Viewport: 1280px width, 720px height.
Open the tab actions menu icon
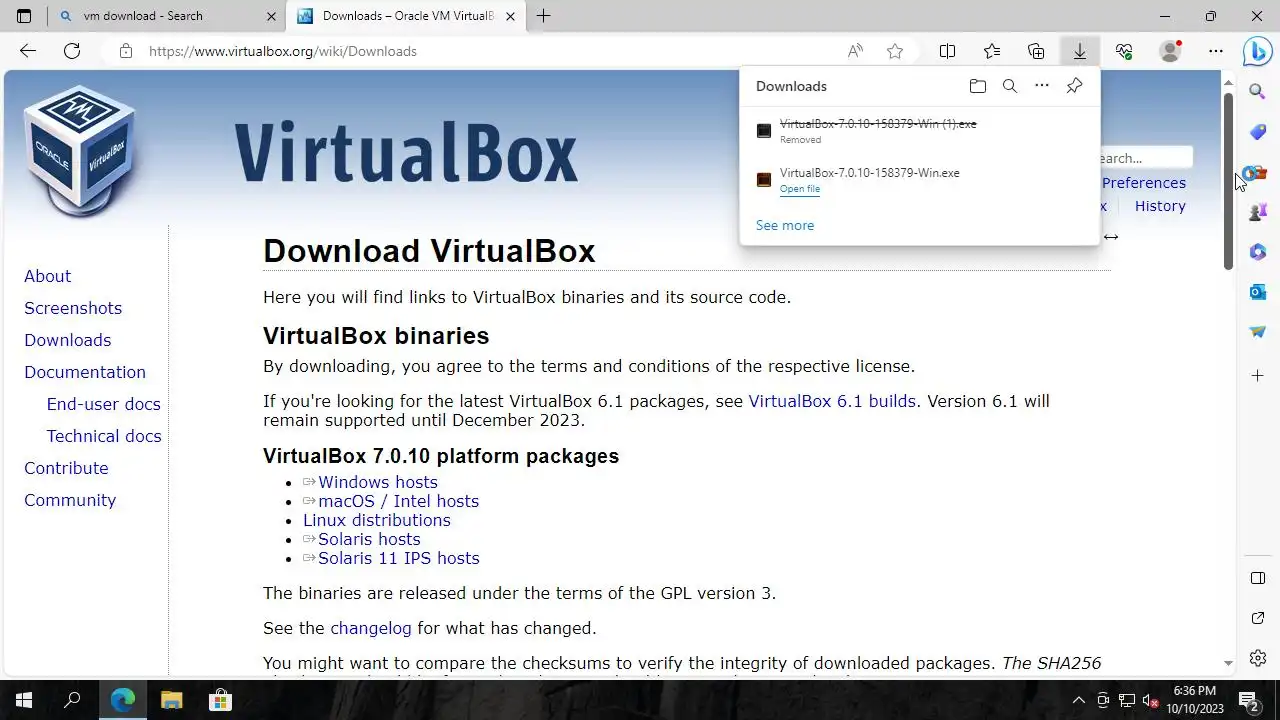[x=24, y=16]
